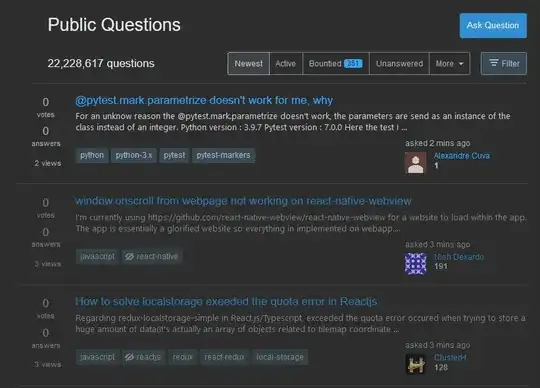Click the ignored-tag icon on reactjs
The image size is (540, 388).
(129, 357)
